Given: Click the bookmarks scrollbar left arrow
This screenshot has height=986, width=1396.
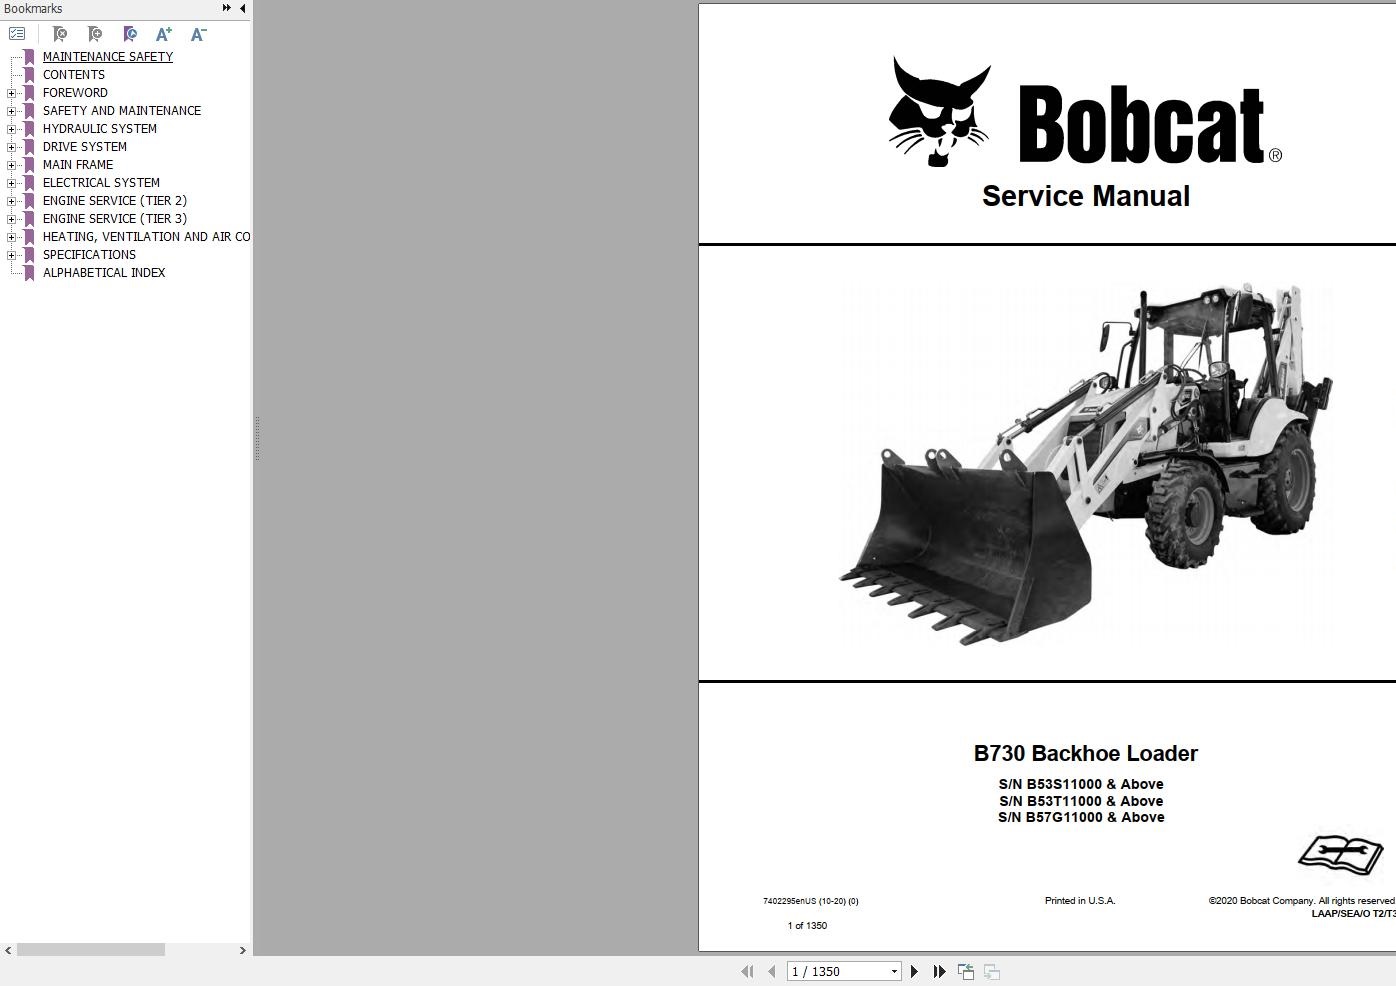Looking at the screenshot, I should click(x=8, y=950).
